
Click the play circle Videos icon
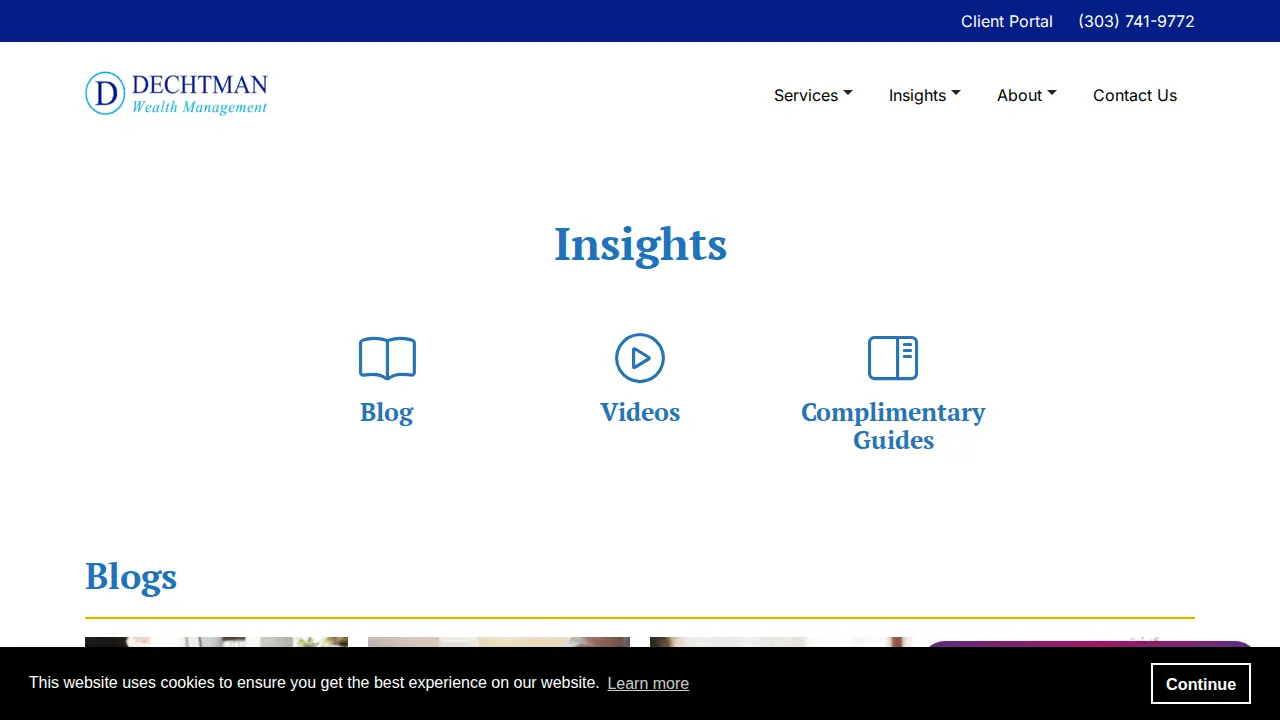coord(640,358)
